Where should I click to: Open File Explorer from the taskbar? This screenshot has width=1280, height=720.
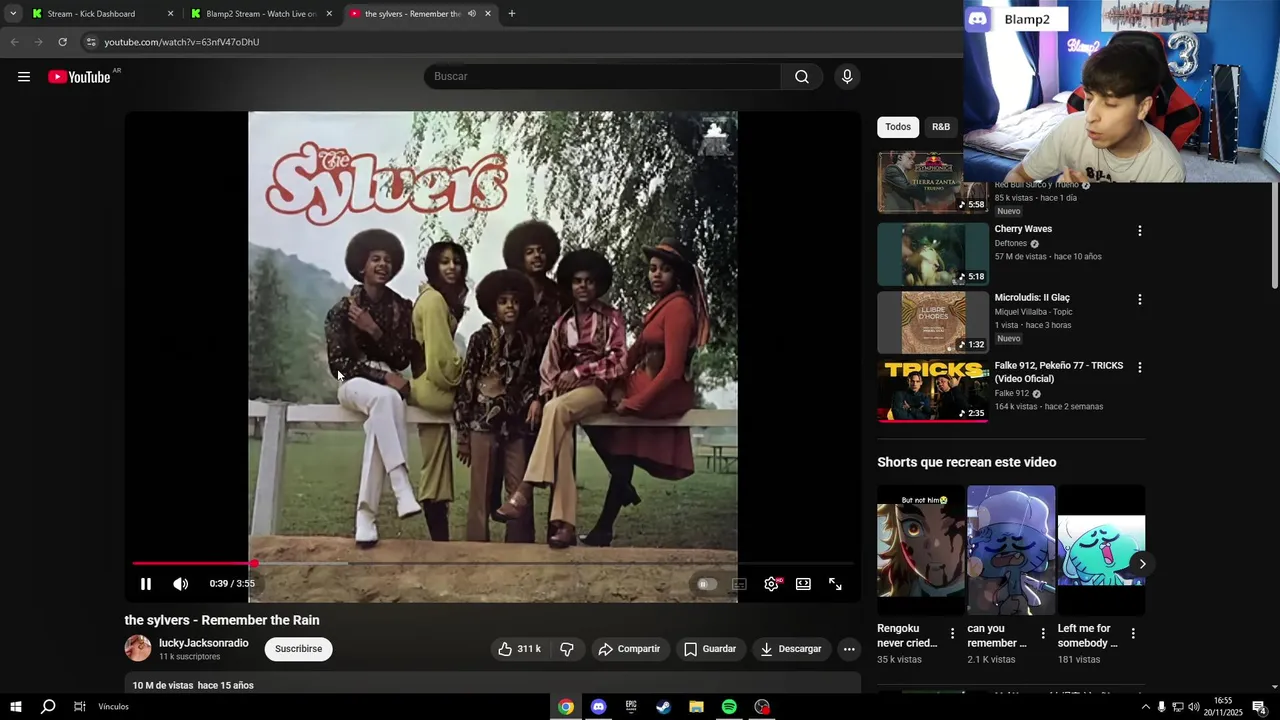click(696, 707)
